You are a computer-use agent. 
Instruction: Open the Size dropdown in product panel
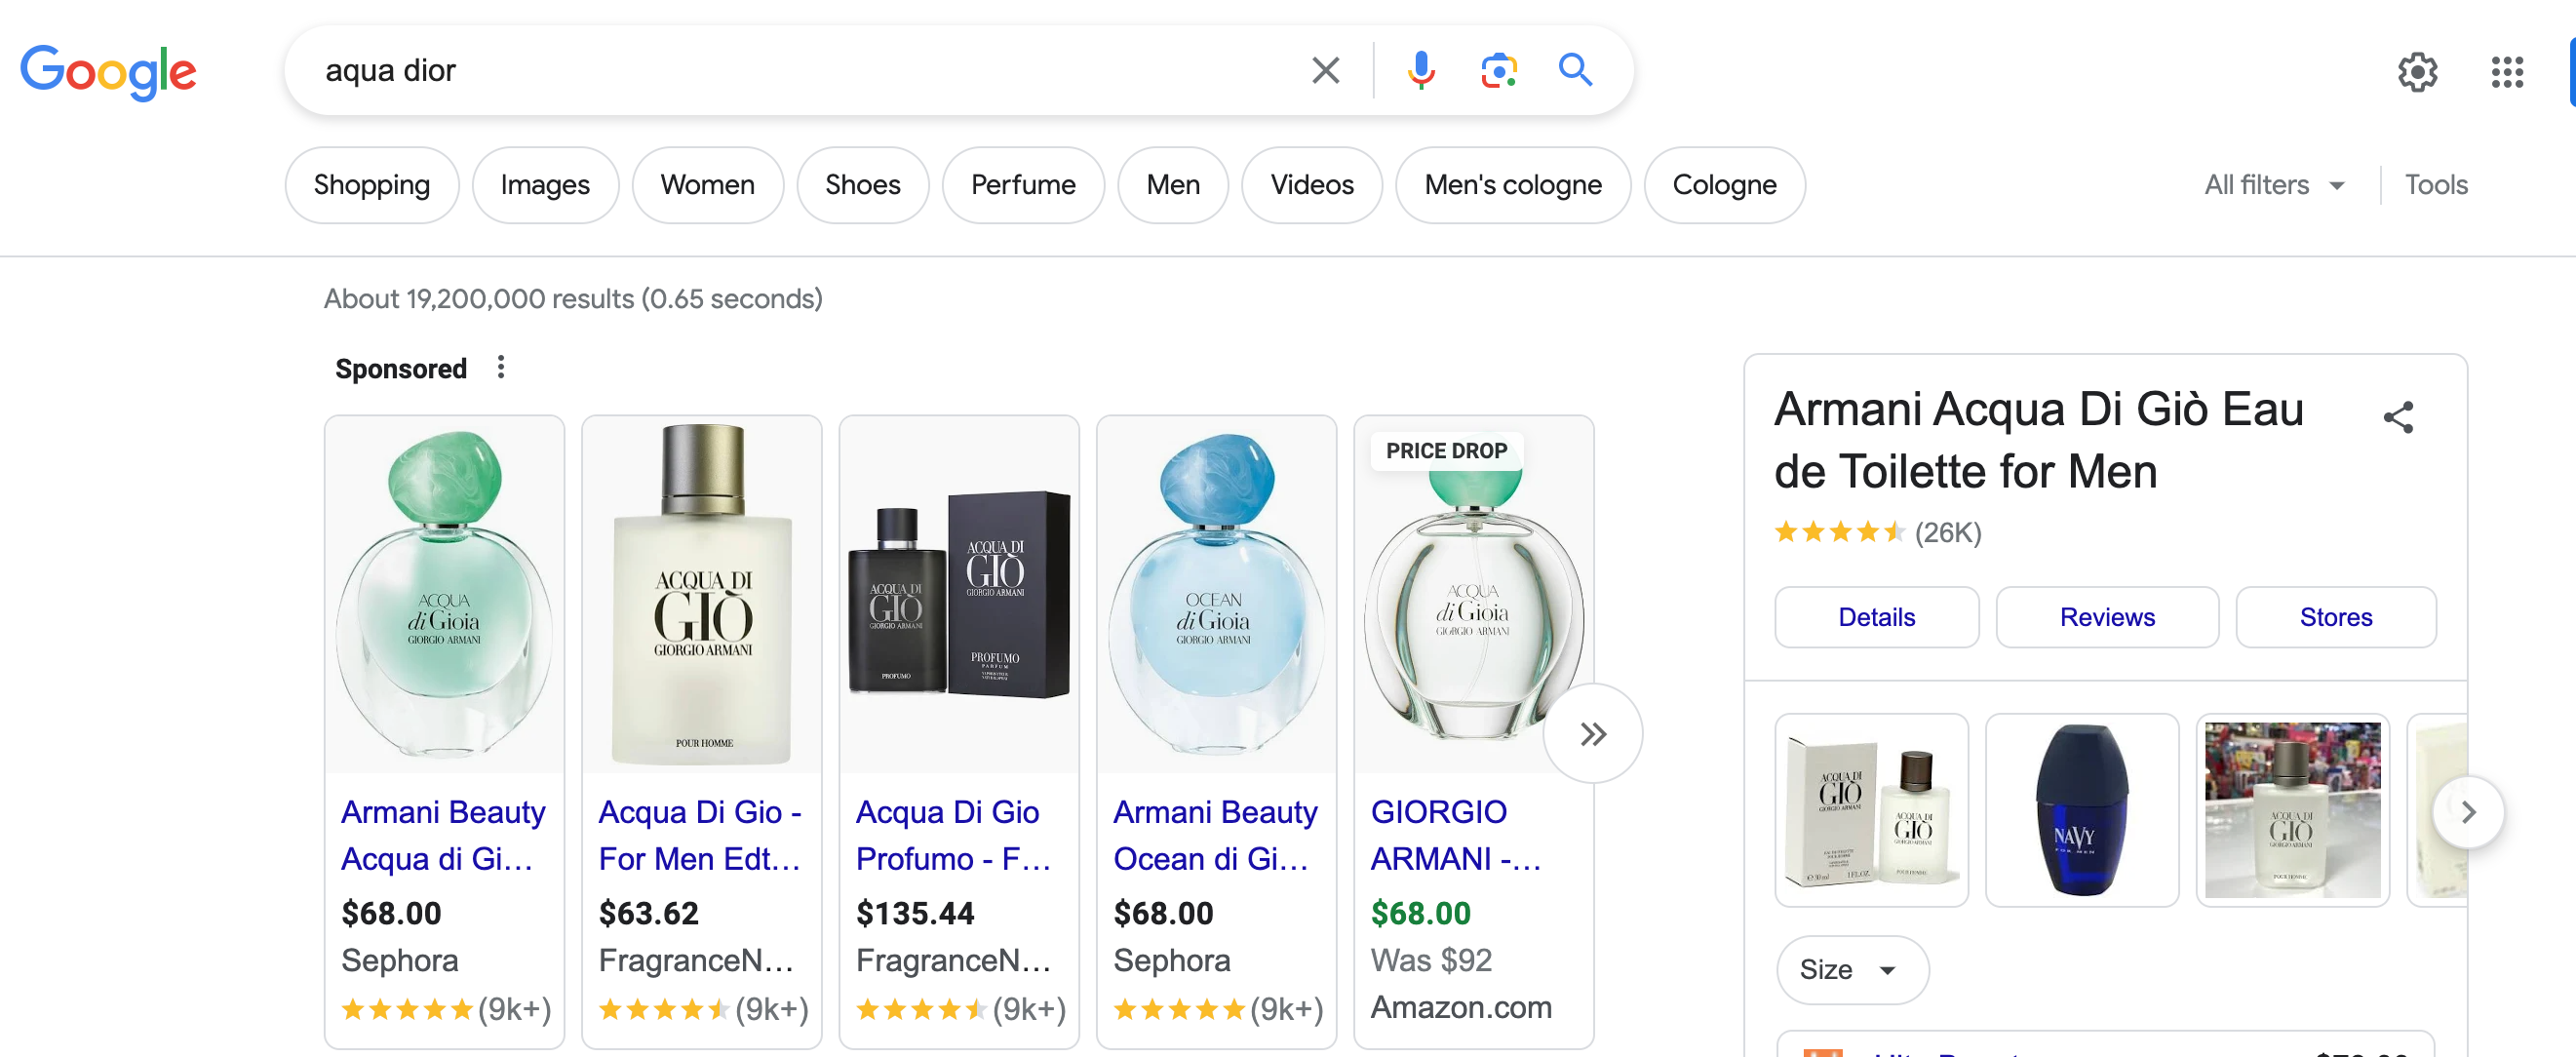1851,969
